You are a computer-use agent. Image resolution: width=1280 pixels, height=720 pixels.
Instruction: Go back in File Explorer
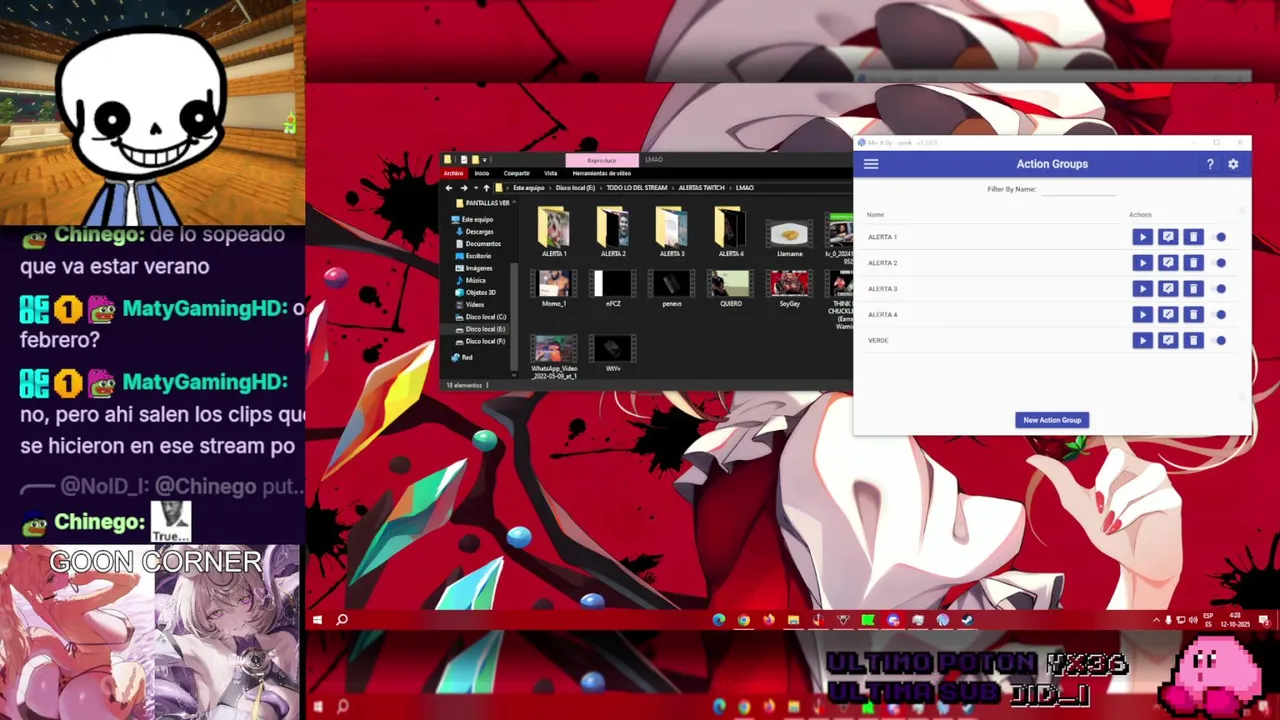(449, 188)
